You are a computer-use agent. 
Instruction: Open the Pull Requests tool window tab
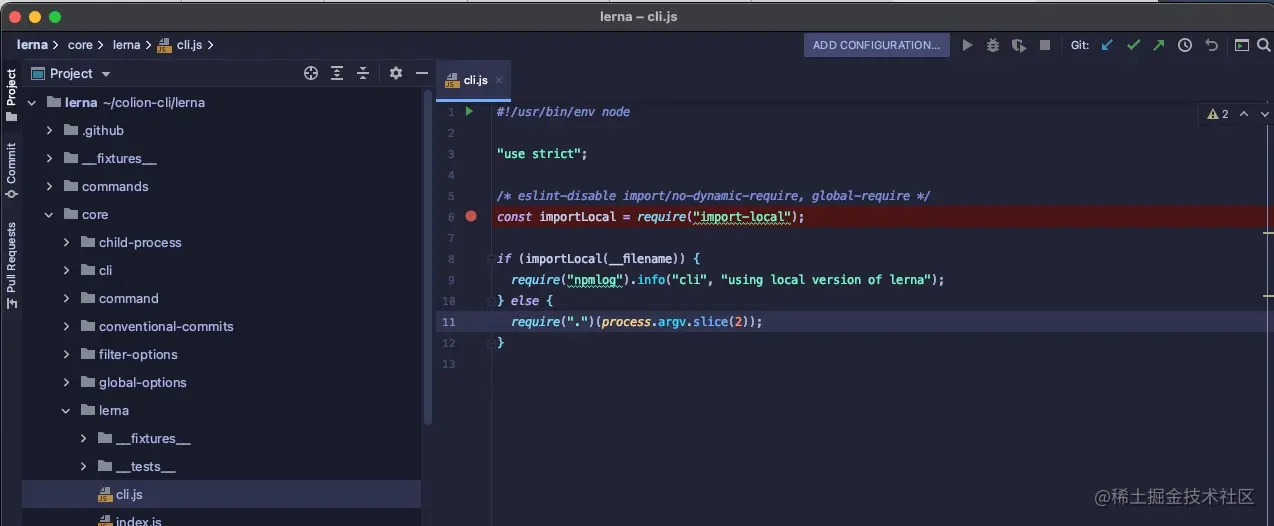coord(11,264)
